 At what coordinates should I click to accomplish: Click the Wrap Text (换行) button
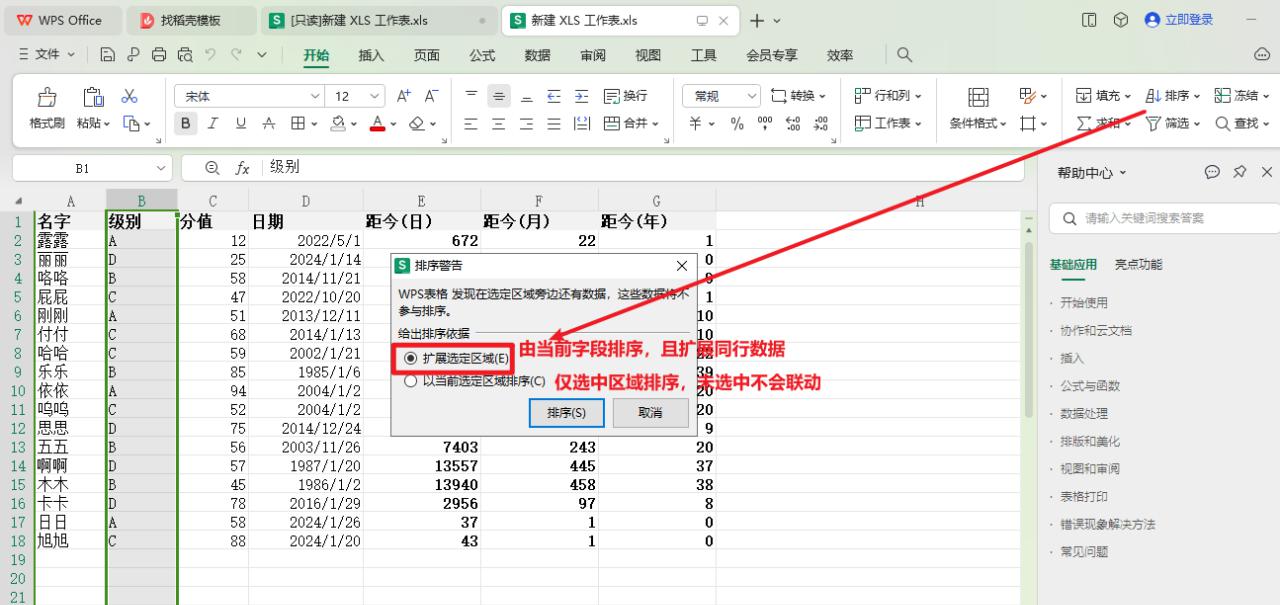625,96
